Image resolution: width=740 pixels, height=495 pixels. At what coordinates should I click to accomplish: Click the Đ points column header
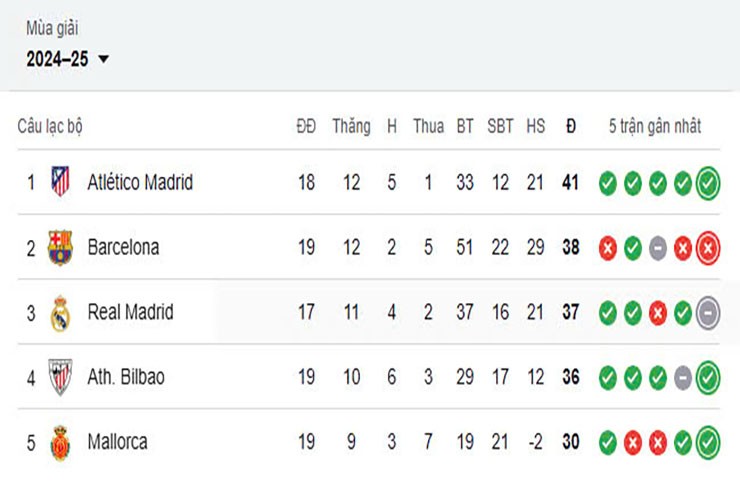(570, 127)
